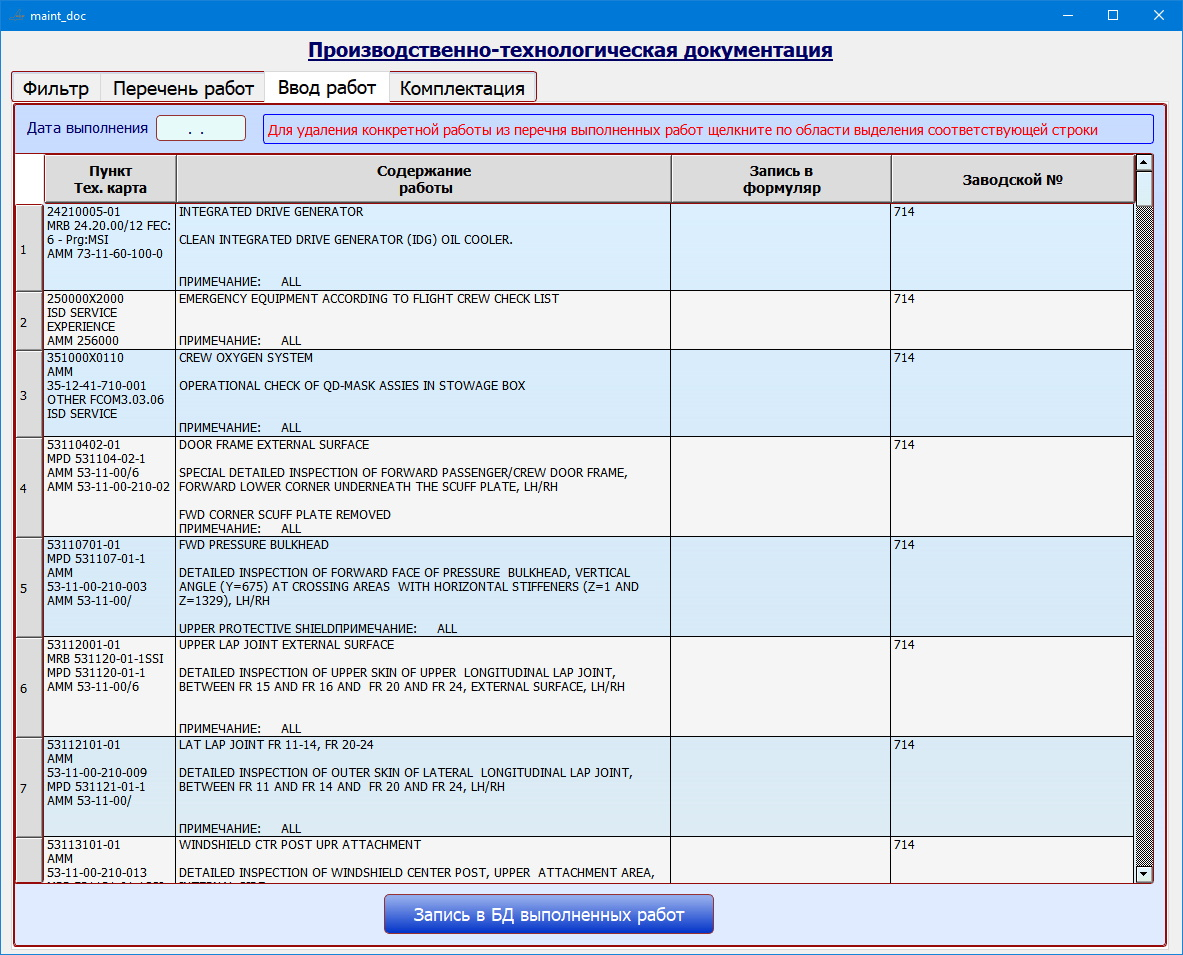This screenshot has width=1183, height=955.
Task: Select cell 24210005-01 MRB 24.20.00/12
Action: [x=110, y=247]
